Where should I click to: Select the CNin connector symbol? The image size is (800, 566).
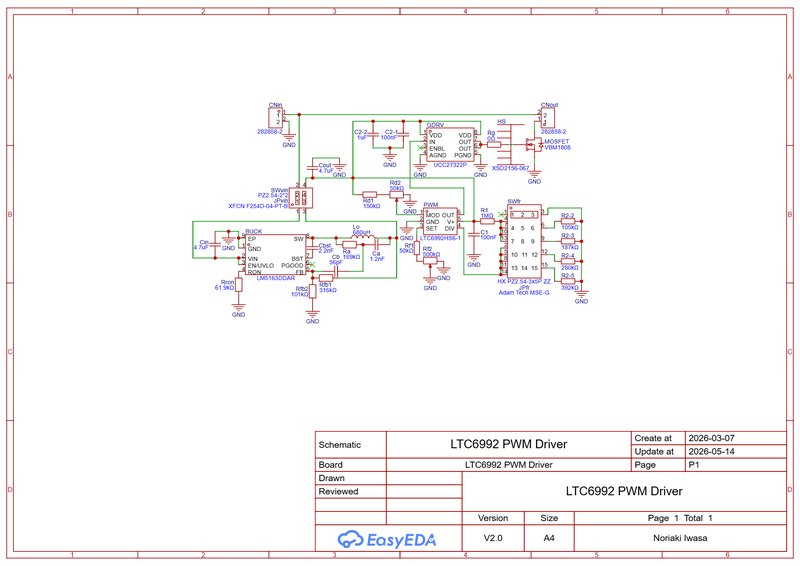pos(276,118)
